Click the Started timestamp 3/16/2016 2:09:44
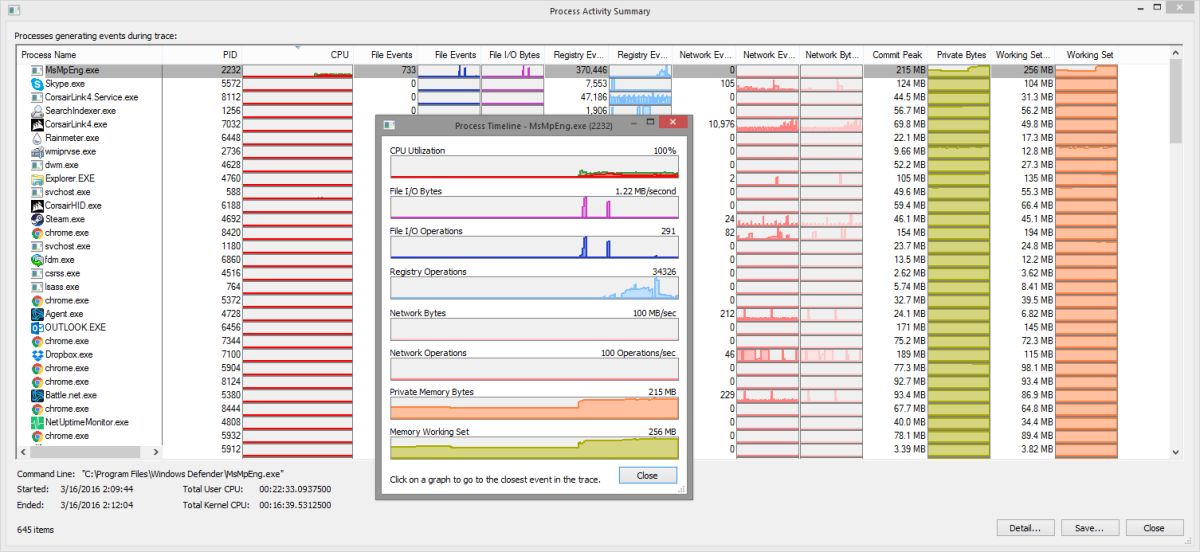Viewport: 1200px width, 552px height. tap(98, 489)
